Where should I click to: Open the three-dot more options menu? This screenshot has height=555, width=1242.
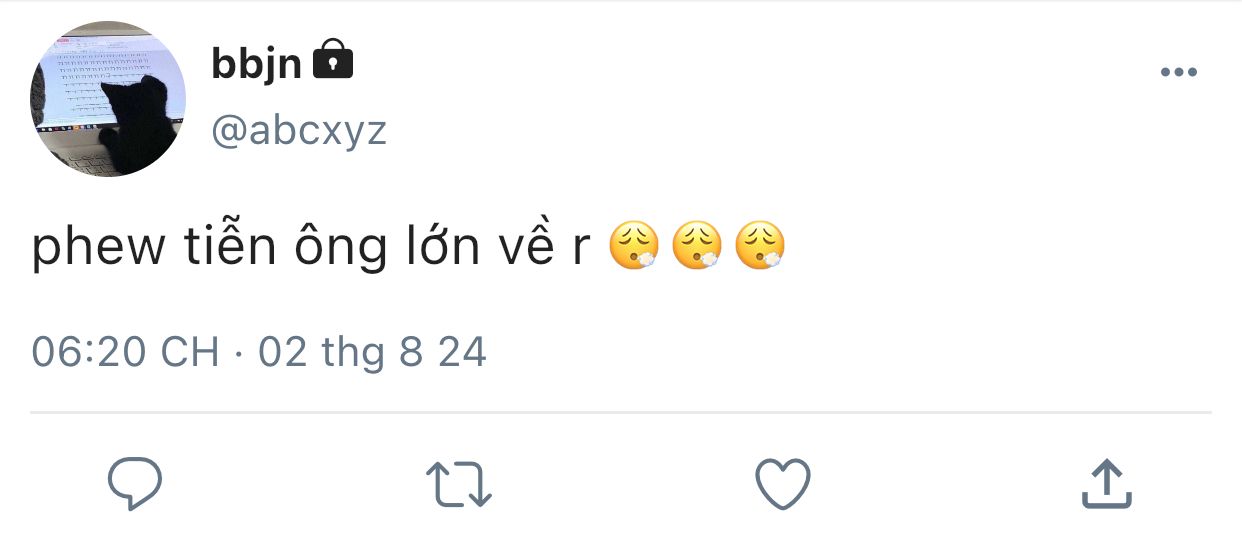(1178, 72)
